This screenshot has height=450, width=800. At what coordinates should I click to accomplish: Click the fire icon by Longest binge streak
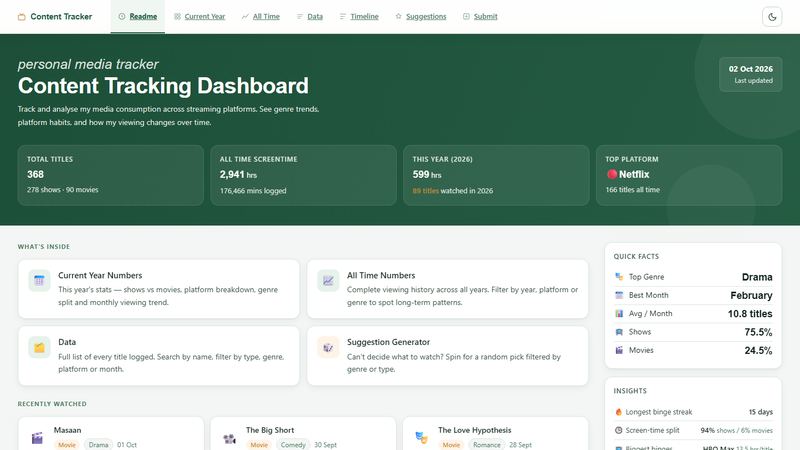[618, 412]
